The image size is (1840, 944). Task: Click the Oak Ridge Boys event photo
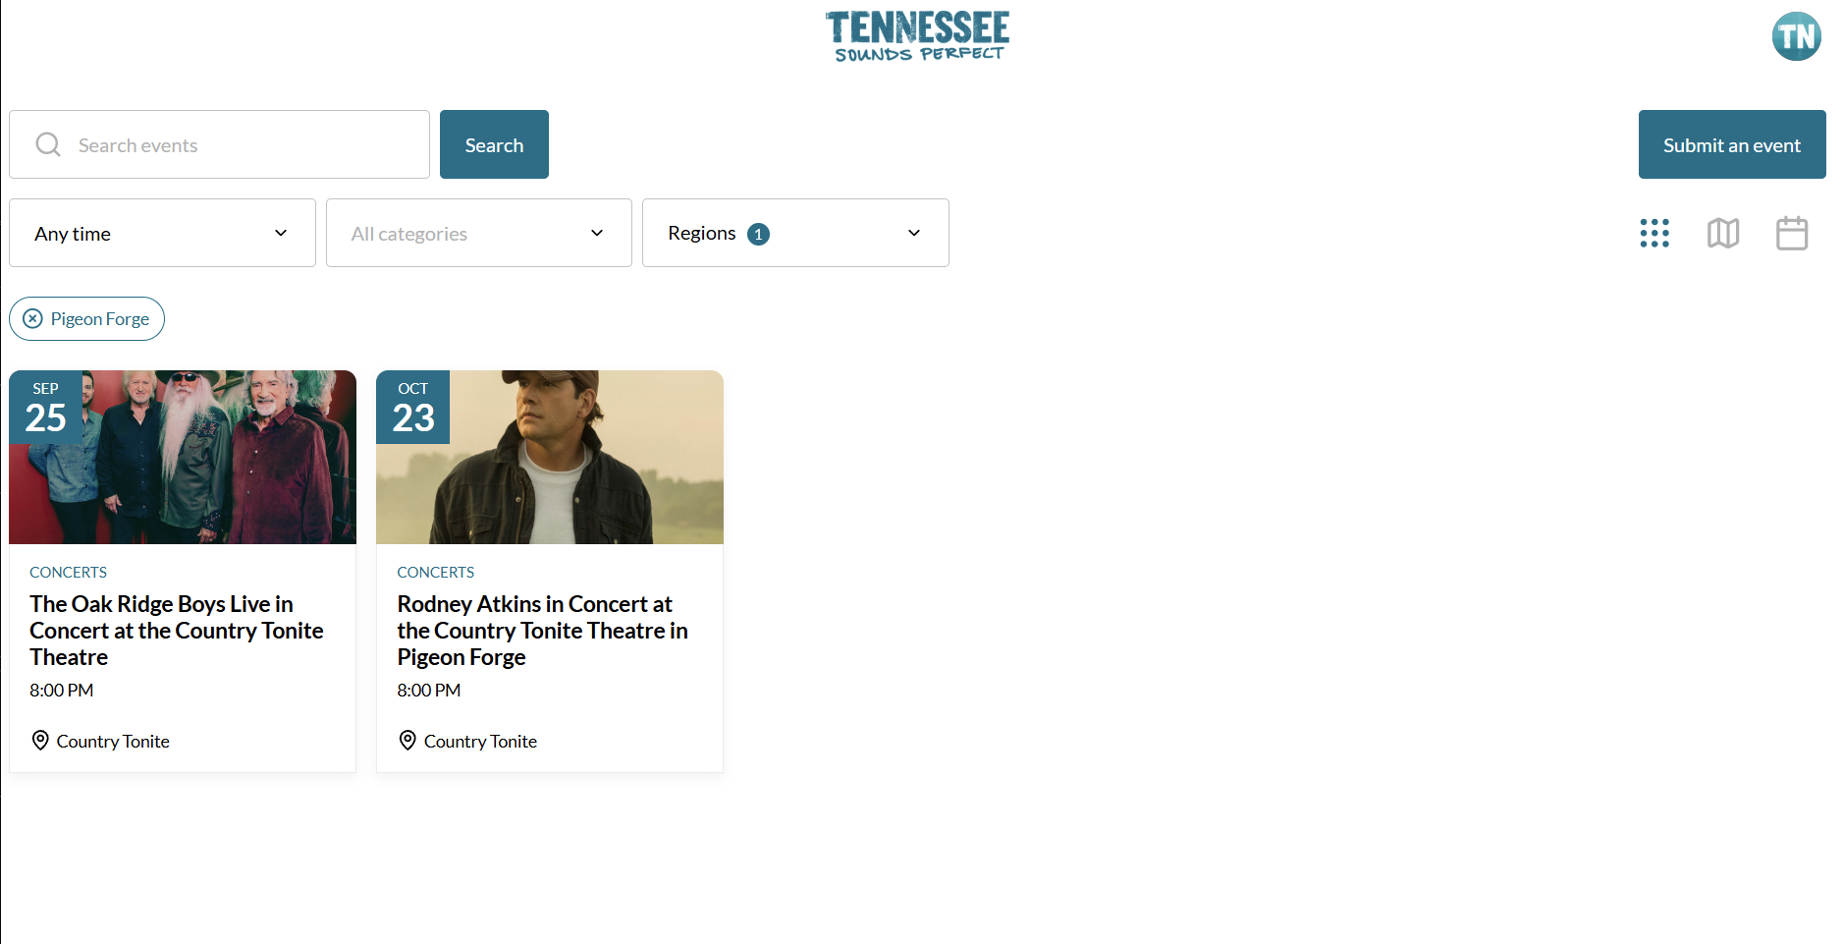[183, 457]
